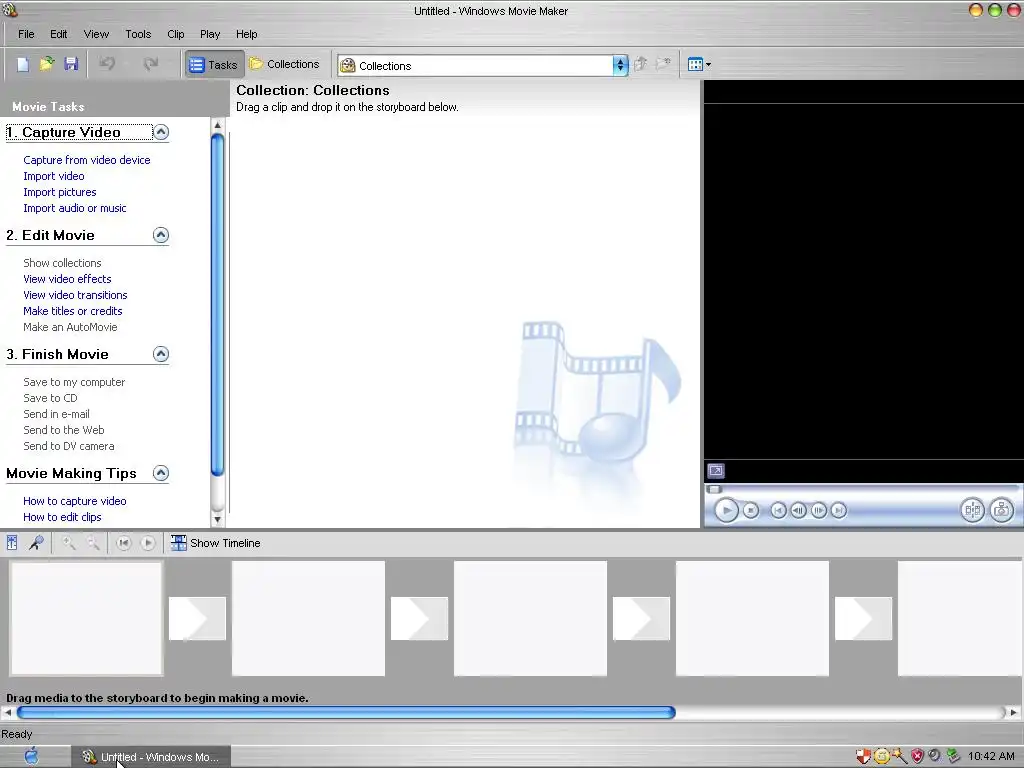Click Capture from video device link
Screen dimensions: 1024x768
tap(87, 160)
